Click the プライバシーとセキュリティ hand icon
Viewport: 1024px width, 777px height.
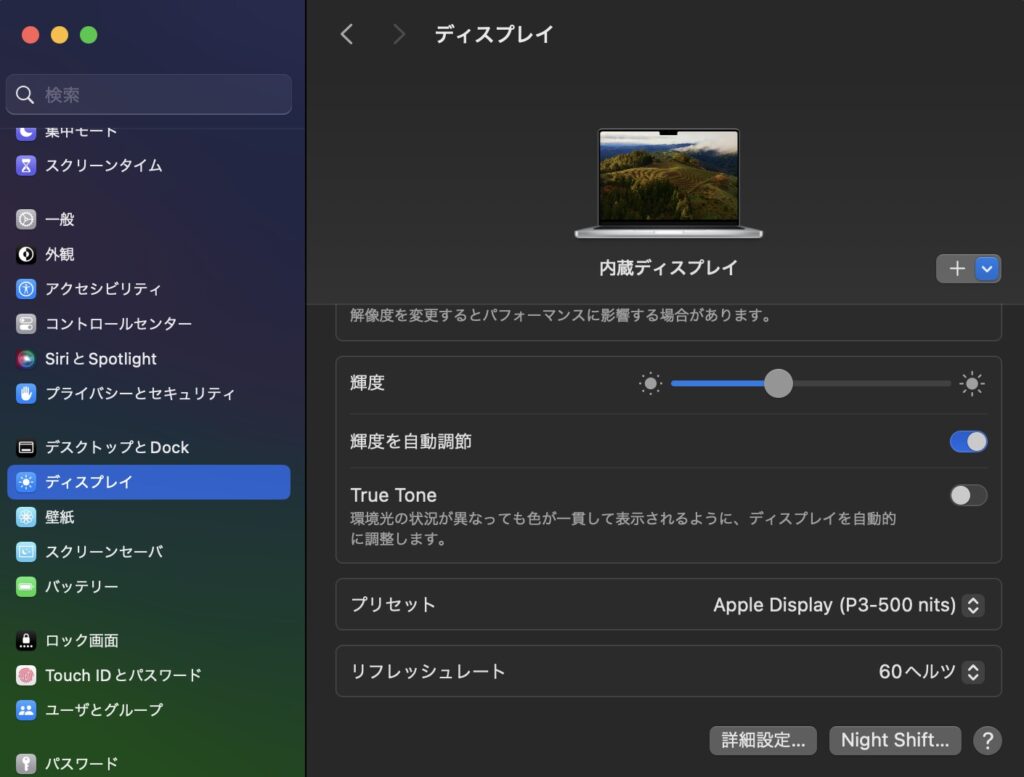pos(26,394)
